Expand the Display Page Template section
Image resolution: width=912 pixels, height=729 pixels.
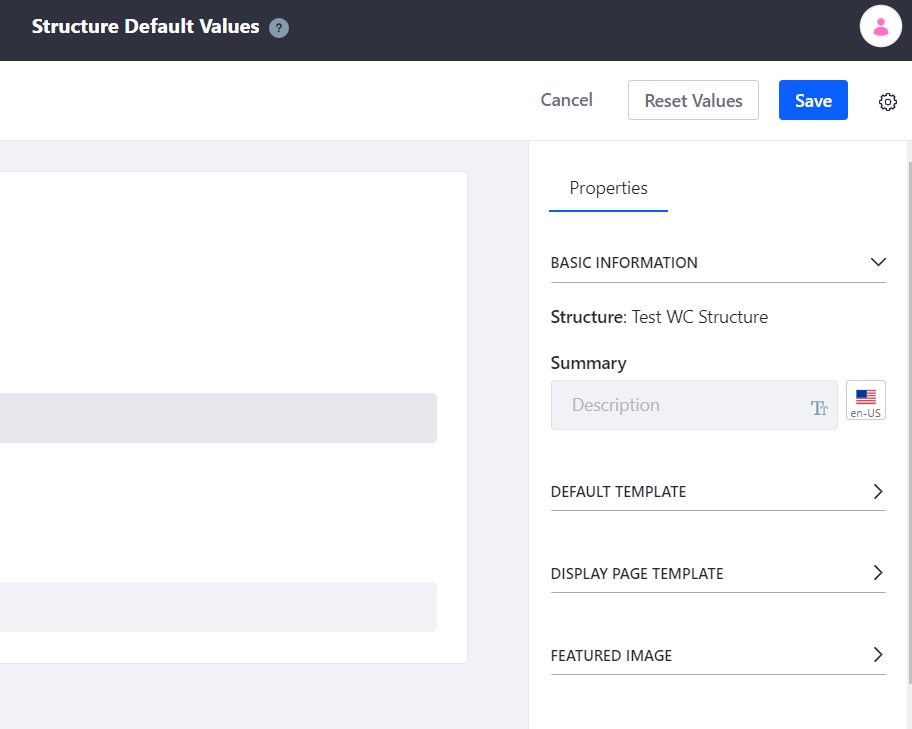(x=718, y=574)
